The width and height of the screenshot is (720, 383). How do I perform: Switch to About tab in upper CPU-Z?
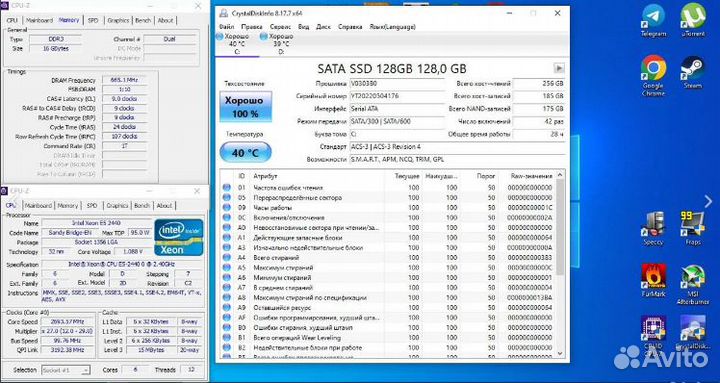point(165,20)
